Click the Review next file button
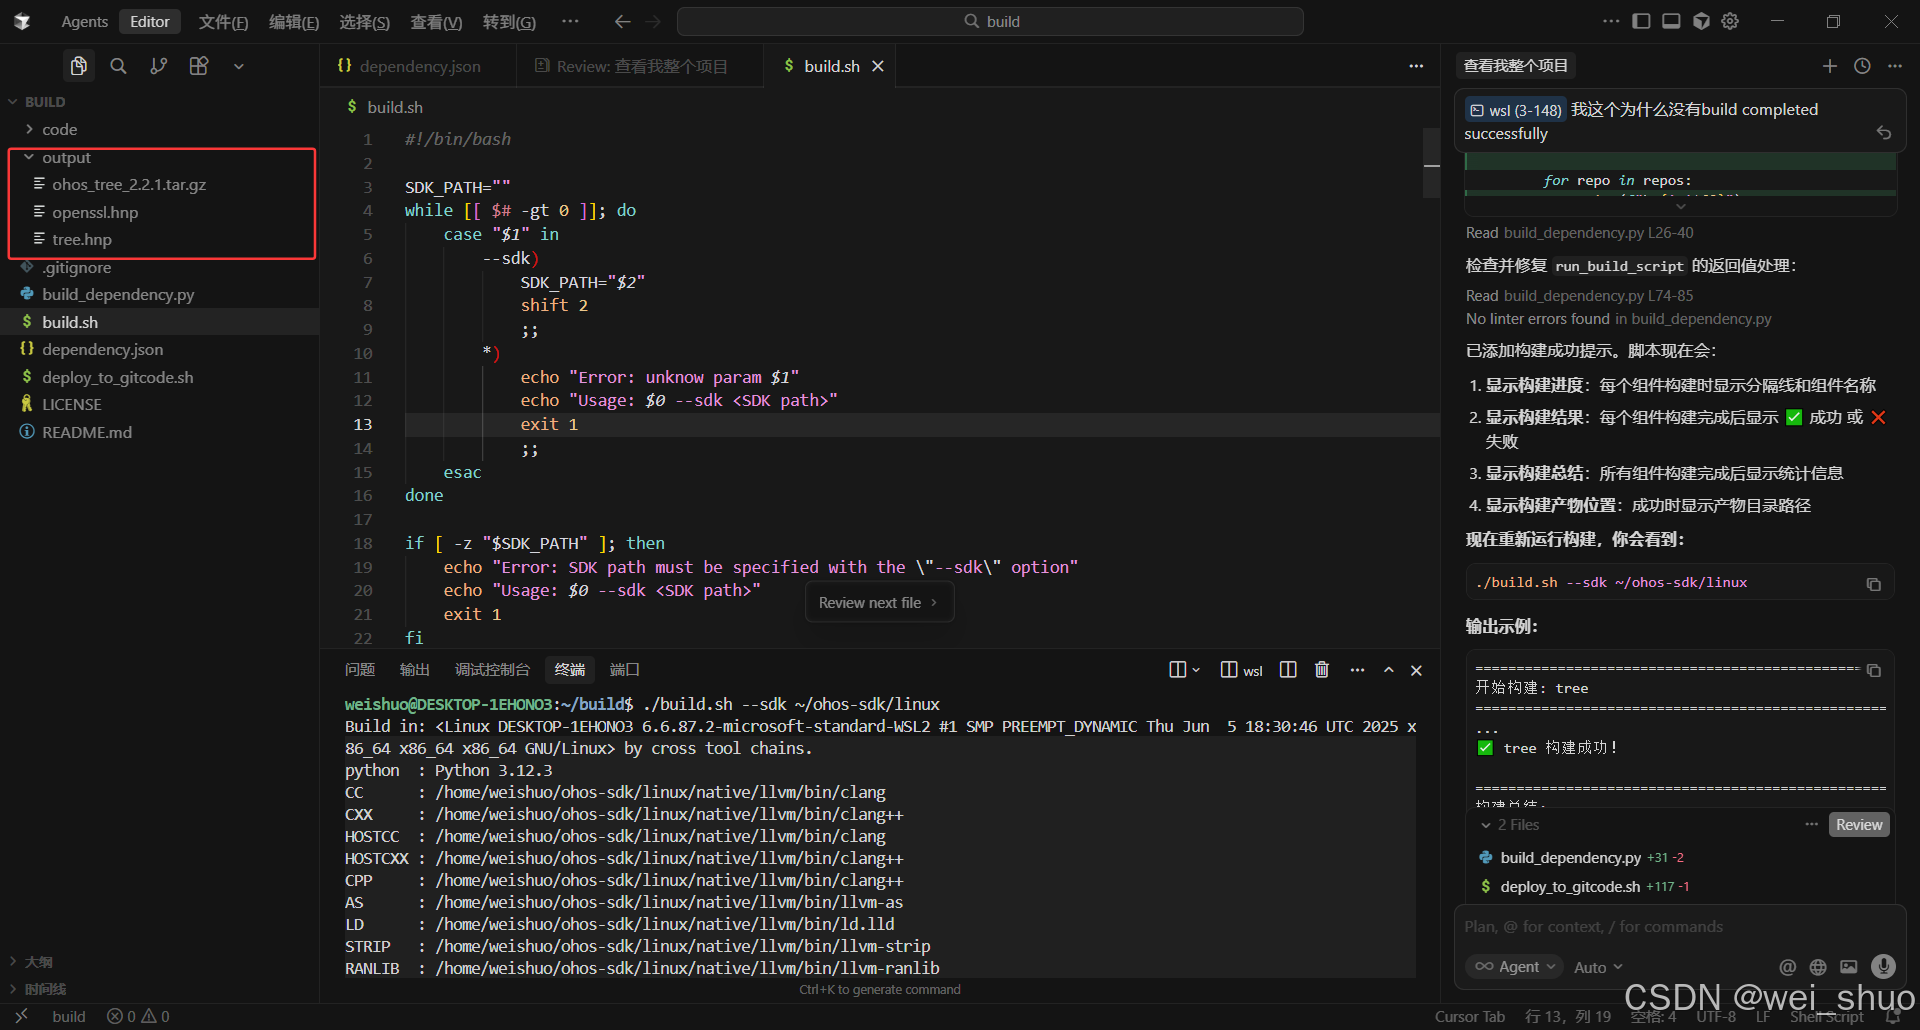Image resolution: width=1920 pixels, height=1030 pixels. coord(879,603)
